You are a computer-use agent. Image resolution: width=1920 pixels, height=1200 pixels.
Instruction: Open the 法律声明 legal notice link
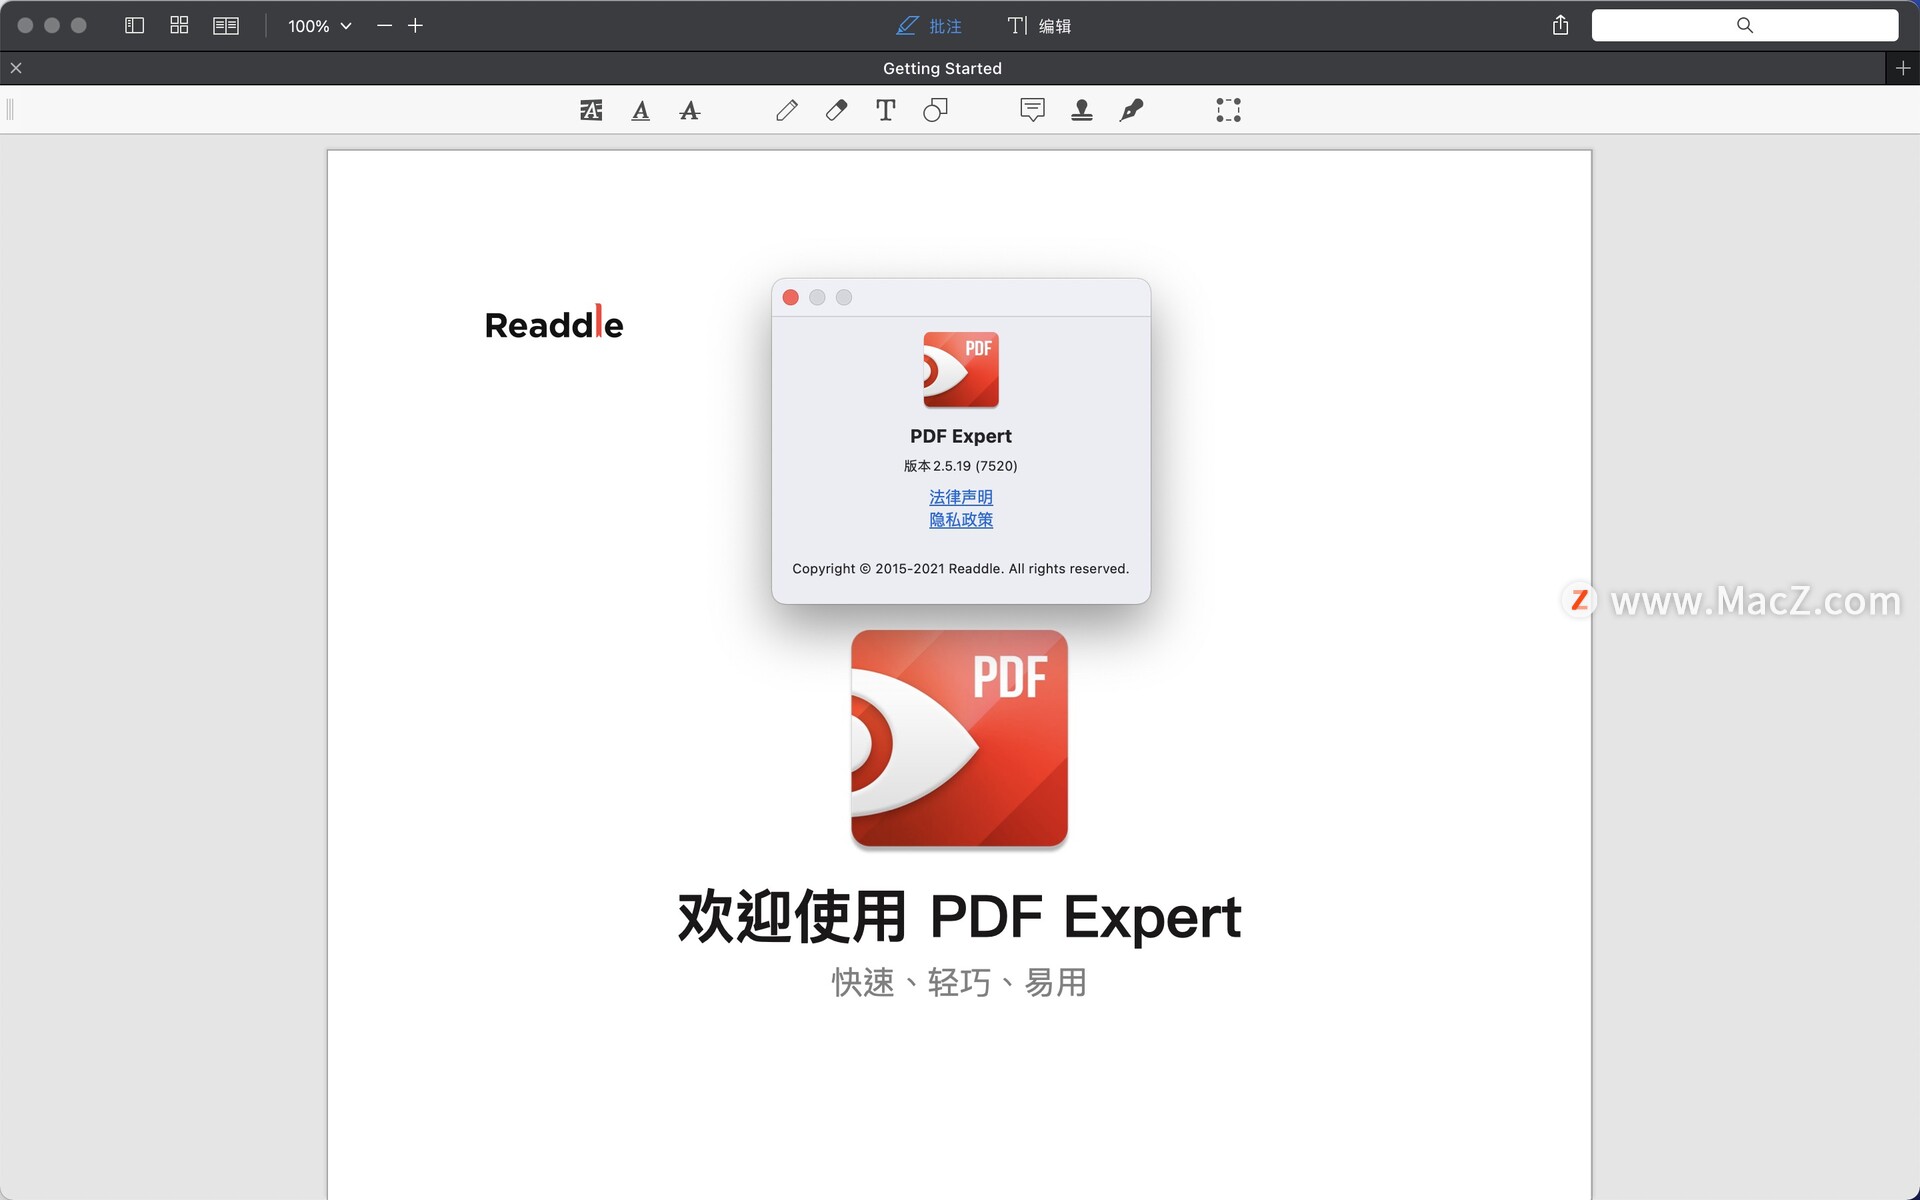tap(960, 497)
